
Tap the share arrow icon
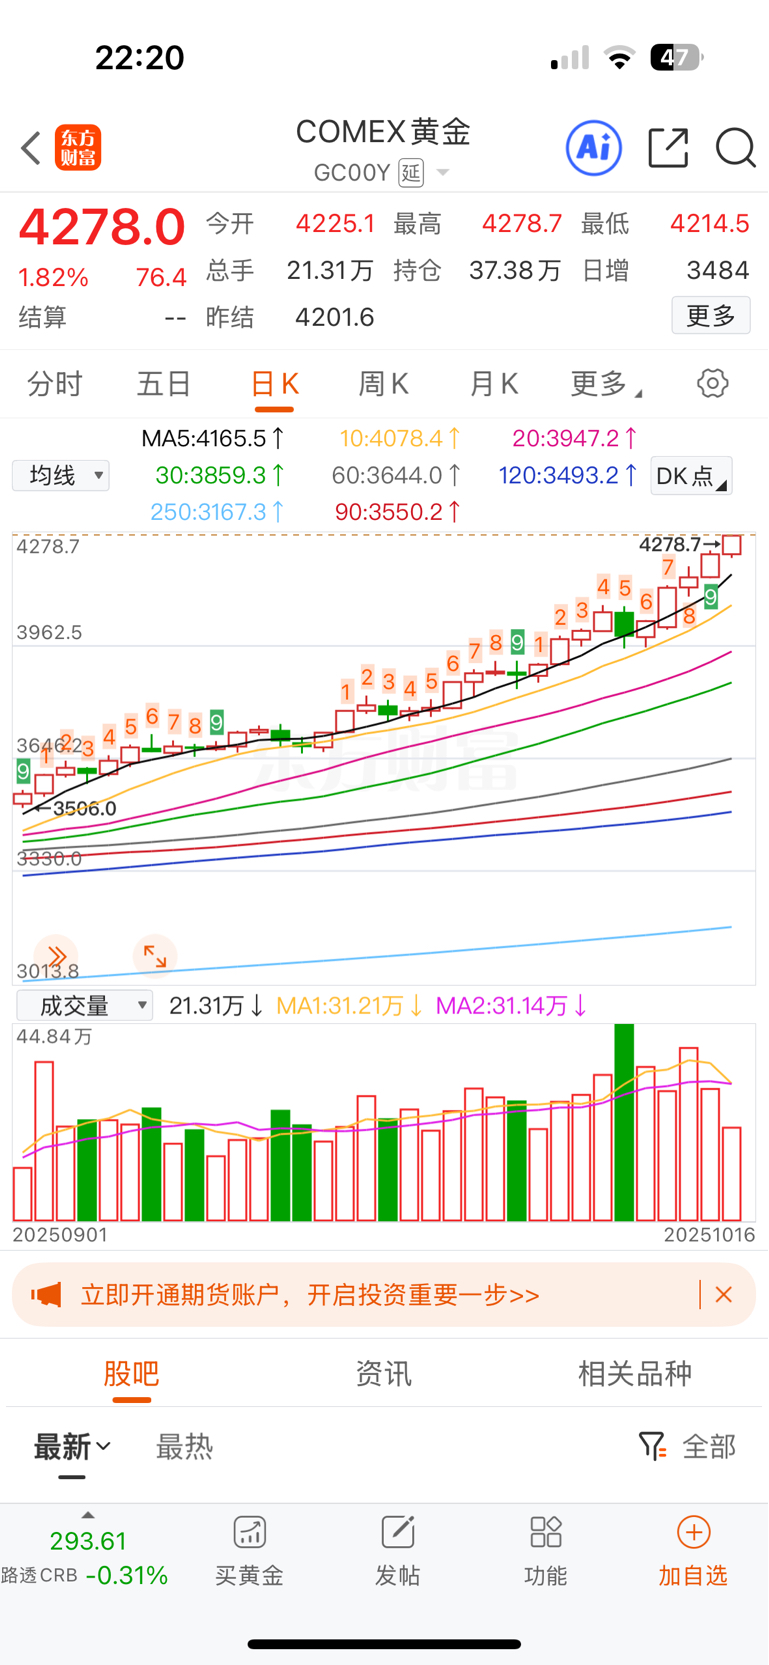[668, 148]
